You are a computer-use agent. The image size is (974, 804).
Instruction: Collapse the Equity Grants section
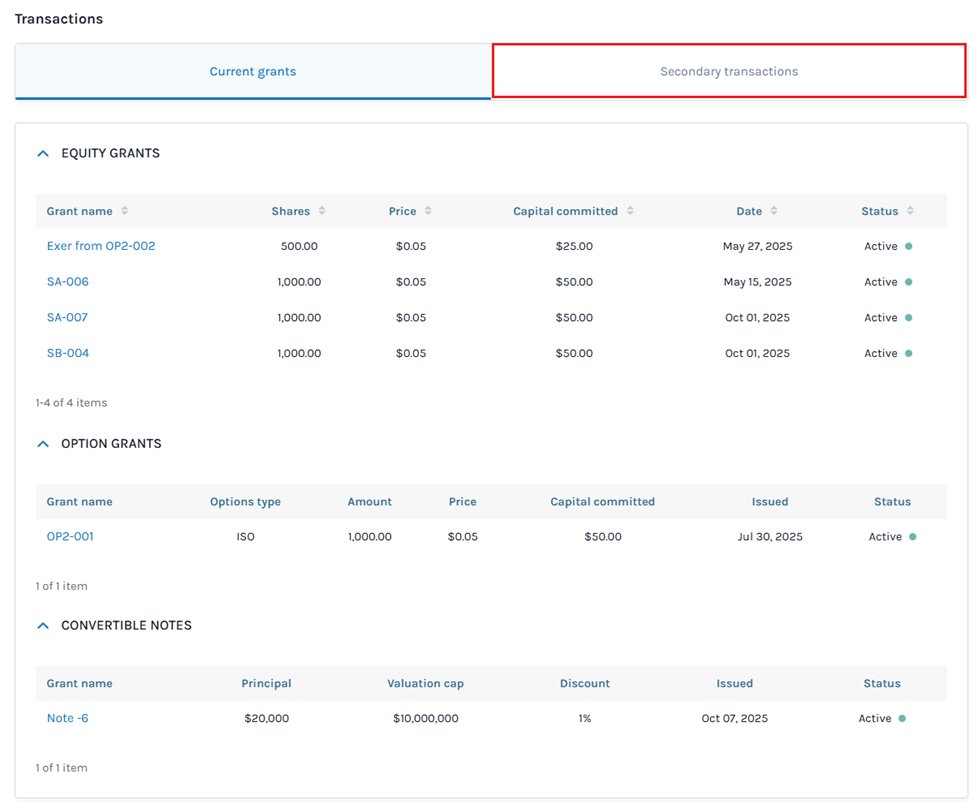(43, 154)
